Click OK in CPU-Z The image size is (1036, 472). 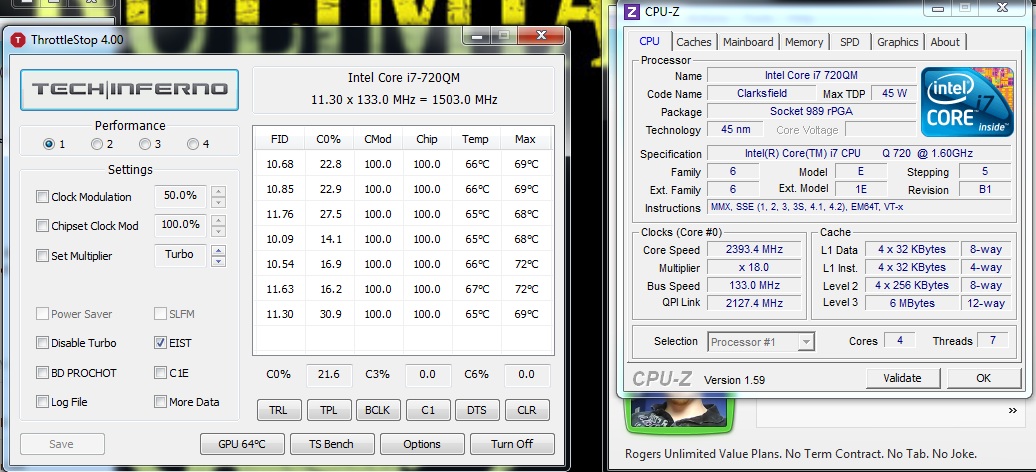click(x=983, y=378)
